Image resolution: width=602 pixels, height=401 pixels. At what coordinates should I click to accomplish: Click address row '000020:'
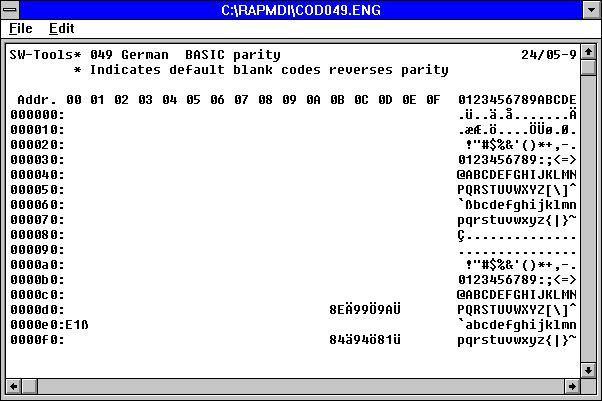tap(37, 145)
